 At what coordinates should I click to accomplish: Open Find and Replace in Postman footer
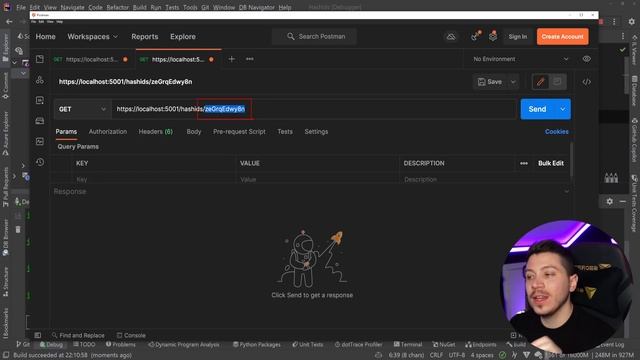(78, 335)
